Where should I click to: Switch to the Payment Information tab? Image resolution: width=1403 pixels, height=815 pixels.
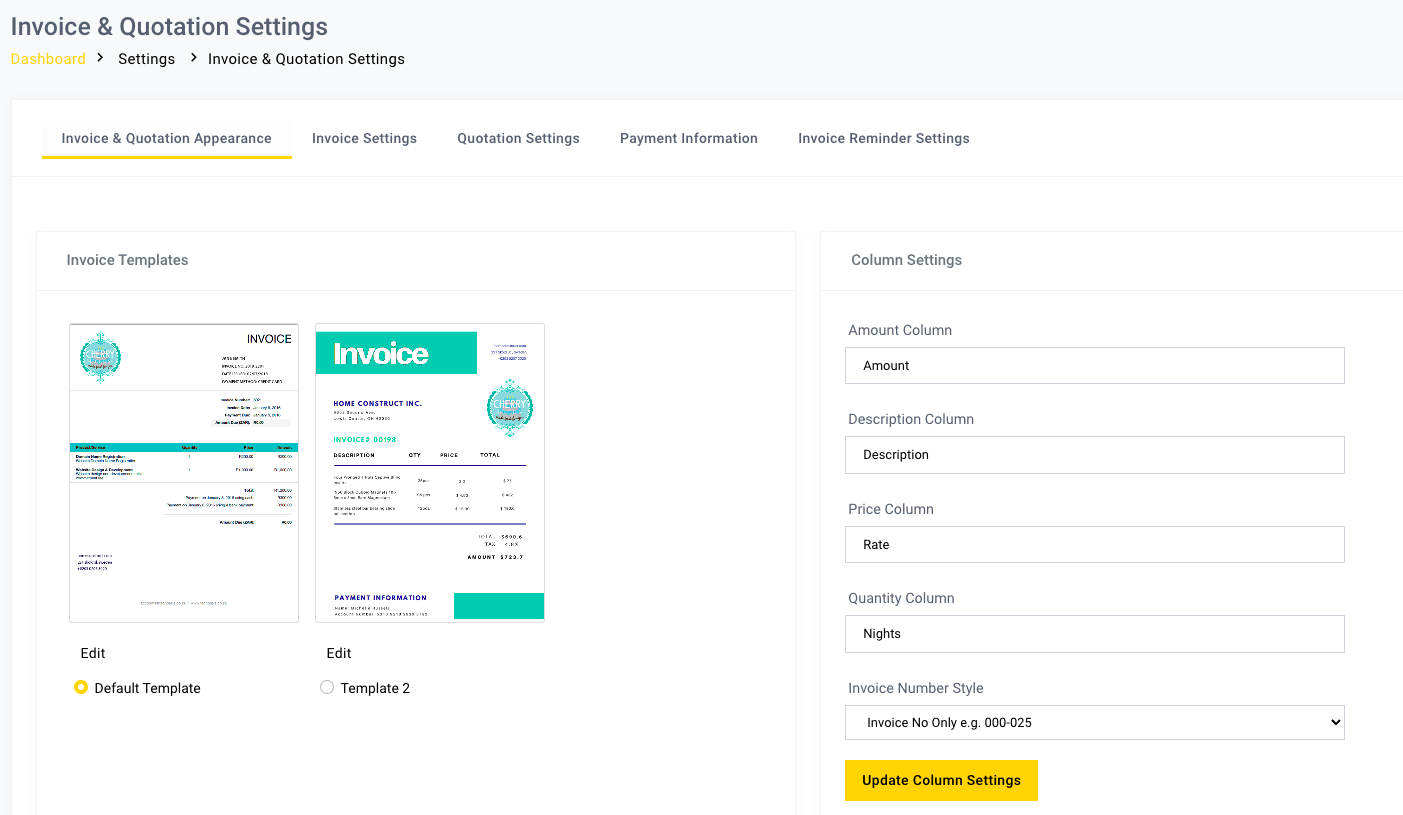(688, 138)
